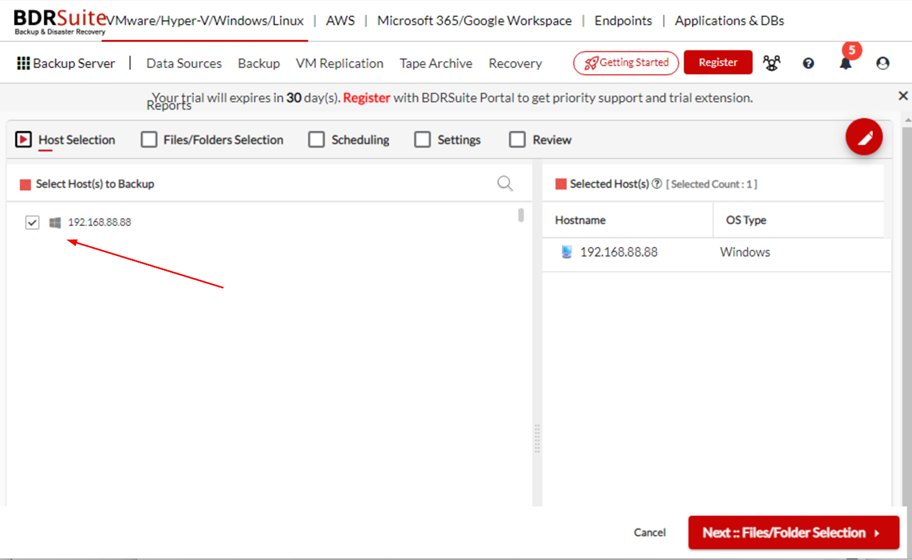Open the user management group icon
The height and width of the screenshot is (560, 912).
[x=771, y=63]
